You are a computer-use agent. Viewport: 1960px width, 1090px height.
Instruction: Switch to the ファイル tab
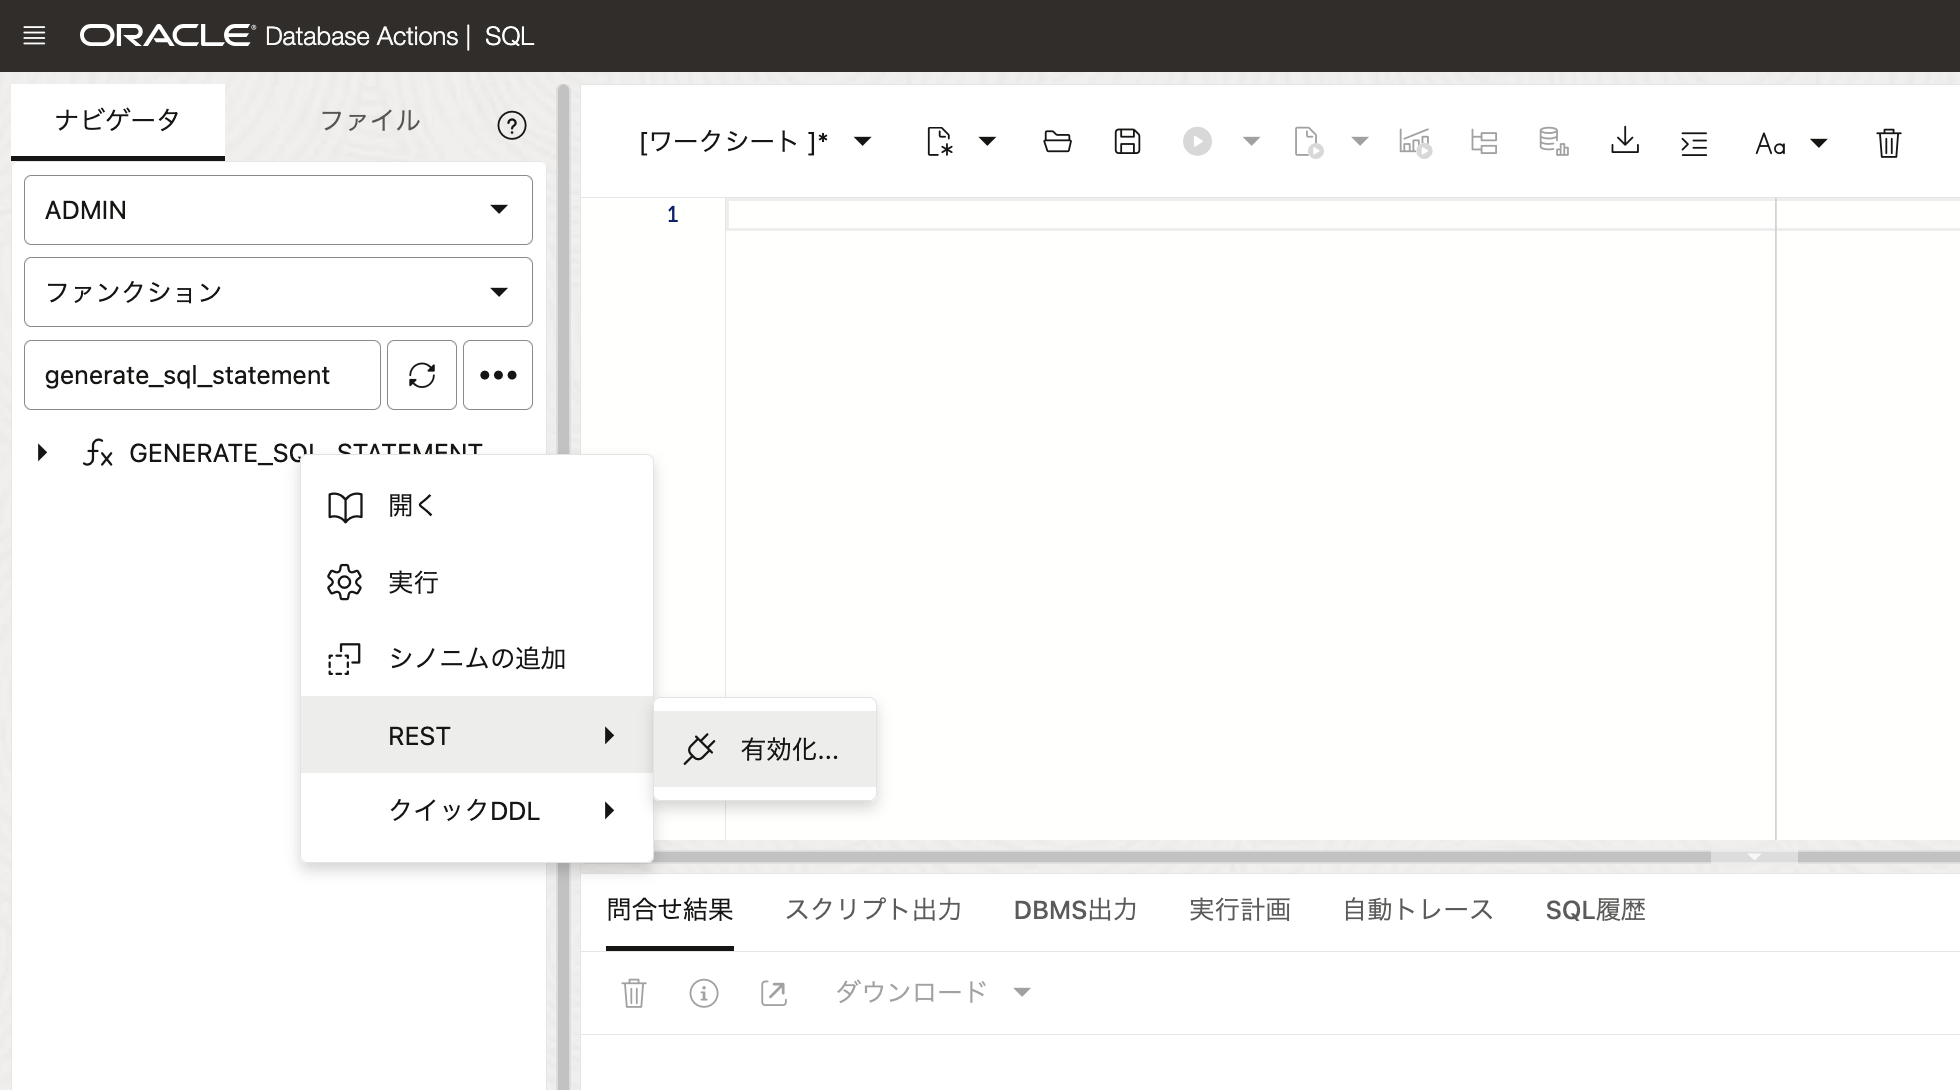coord(369,121)
